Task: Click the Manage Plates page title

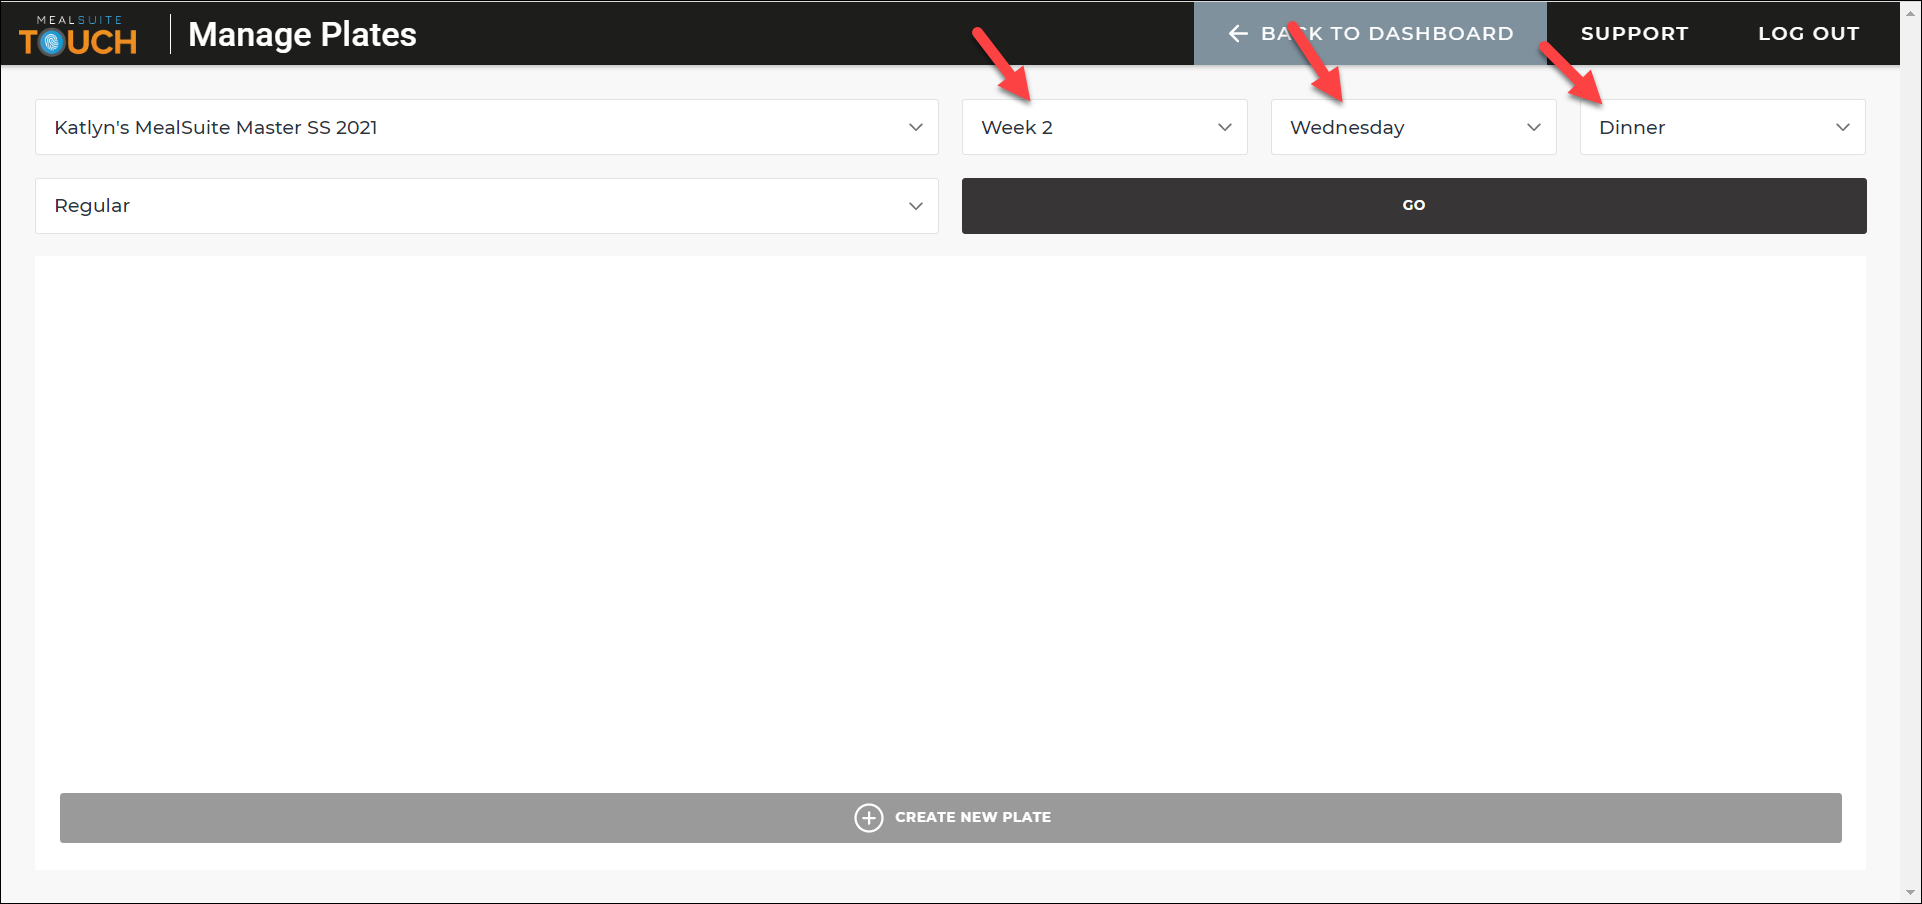Action: [x=302, y=34]
